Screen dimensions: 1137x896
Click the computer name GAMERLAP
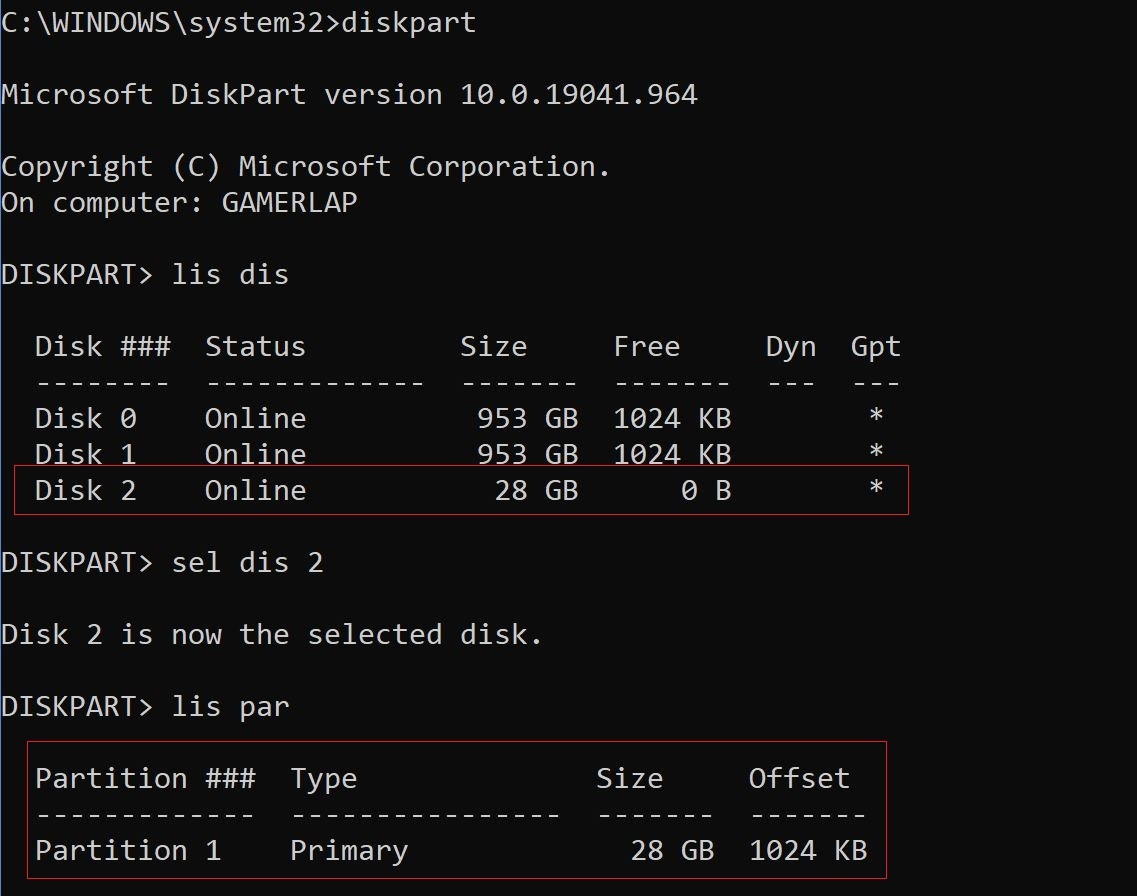pos(289,202)
